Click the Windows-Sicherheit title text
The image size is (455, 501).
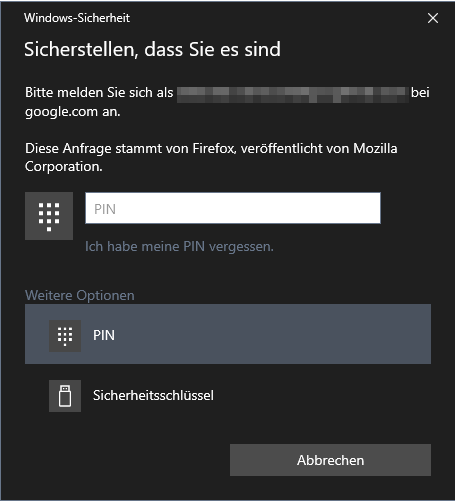tap(77, 18)
